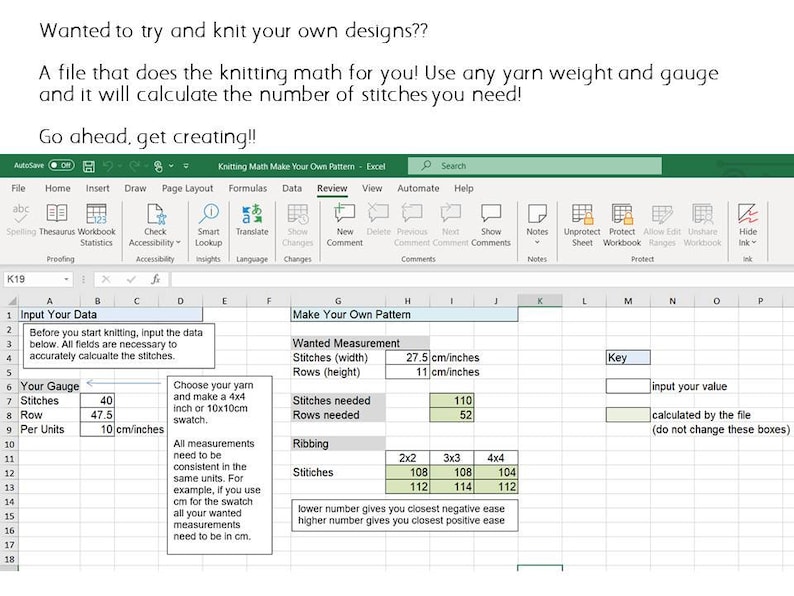Image resolution: width=794 pixels, height=596 pixels.
Task: Select the Stitches width cell 27.5
Action: pyautogui.click(x=408, y=357)
